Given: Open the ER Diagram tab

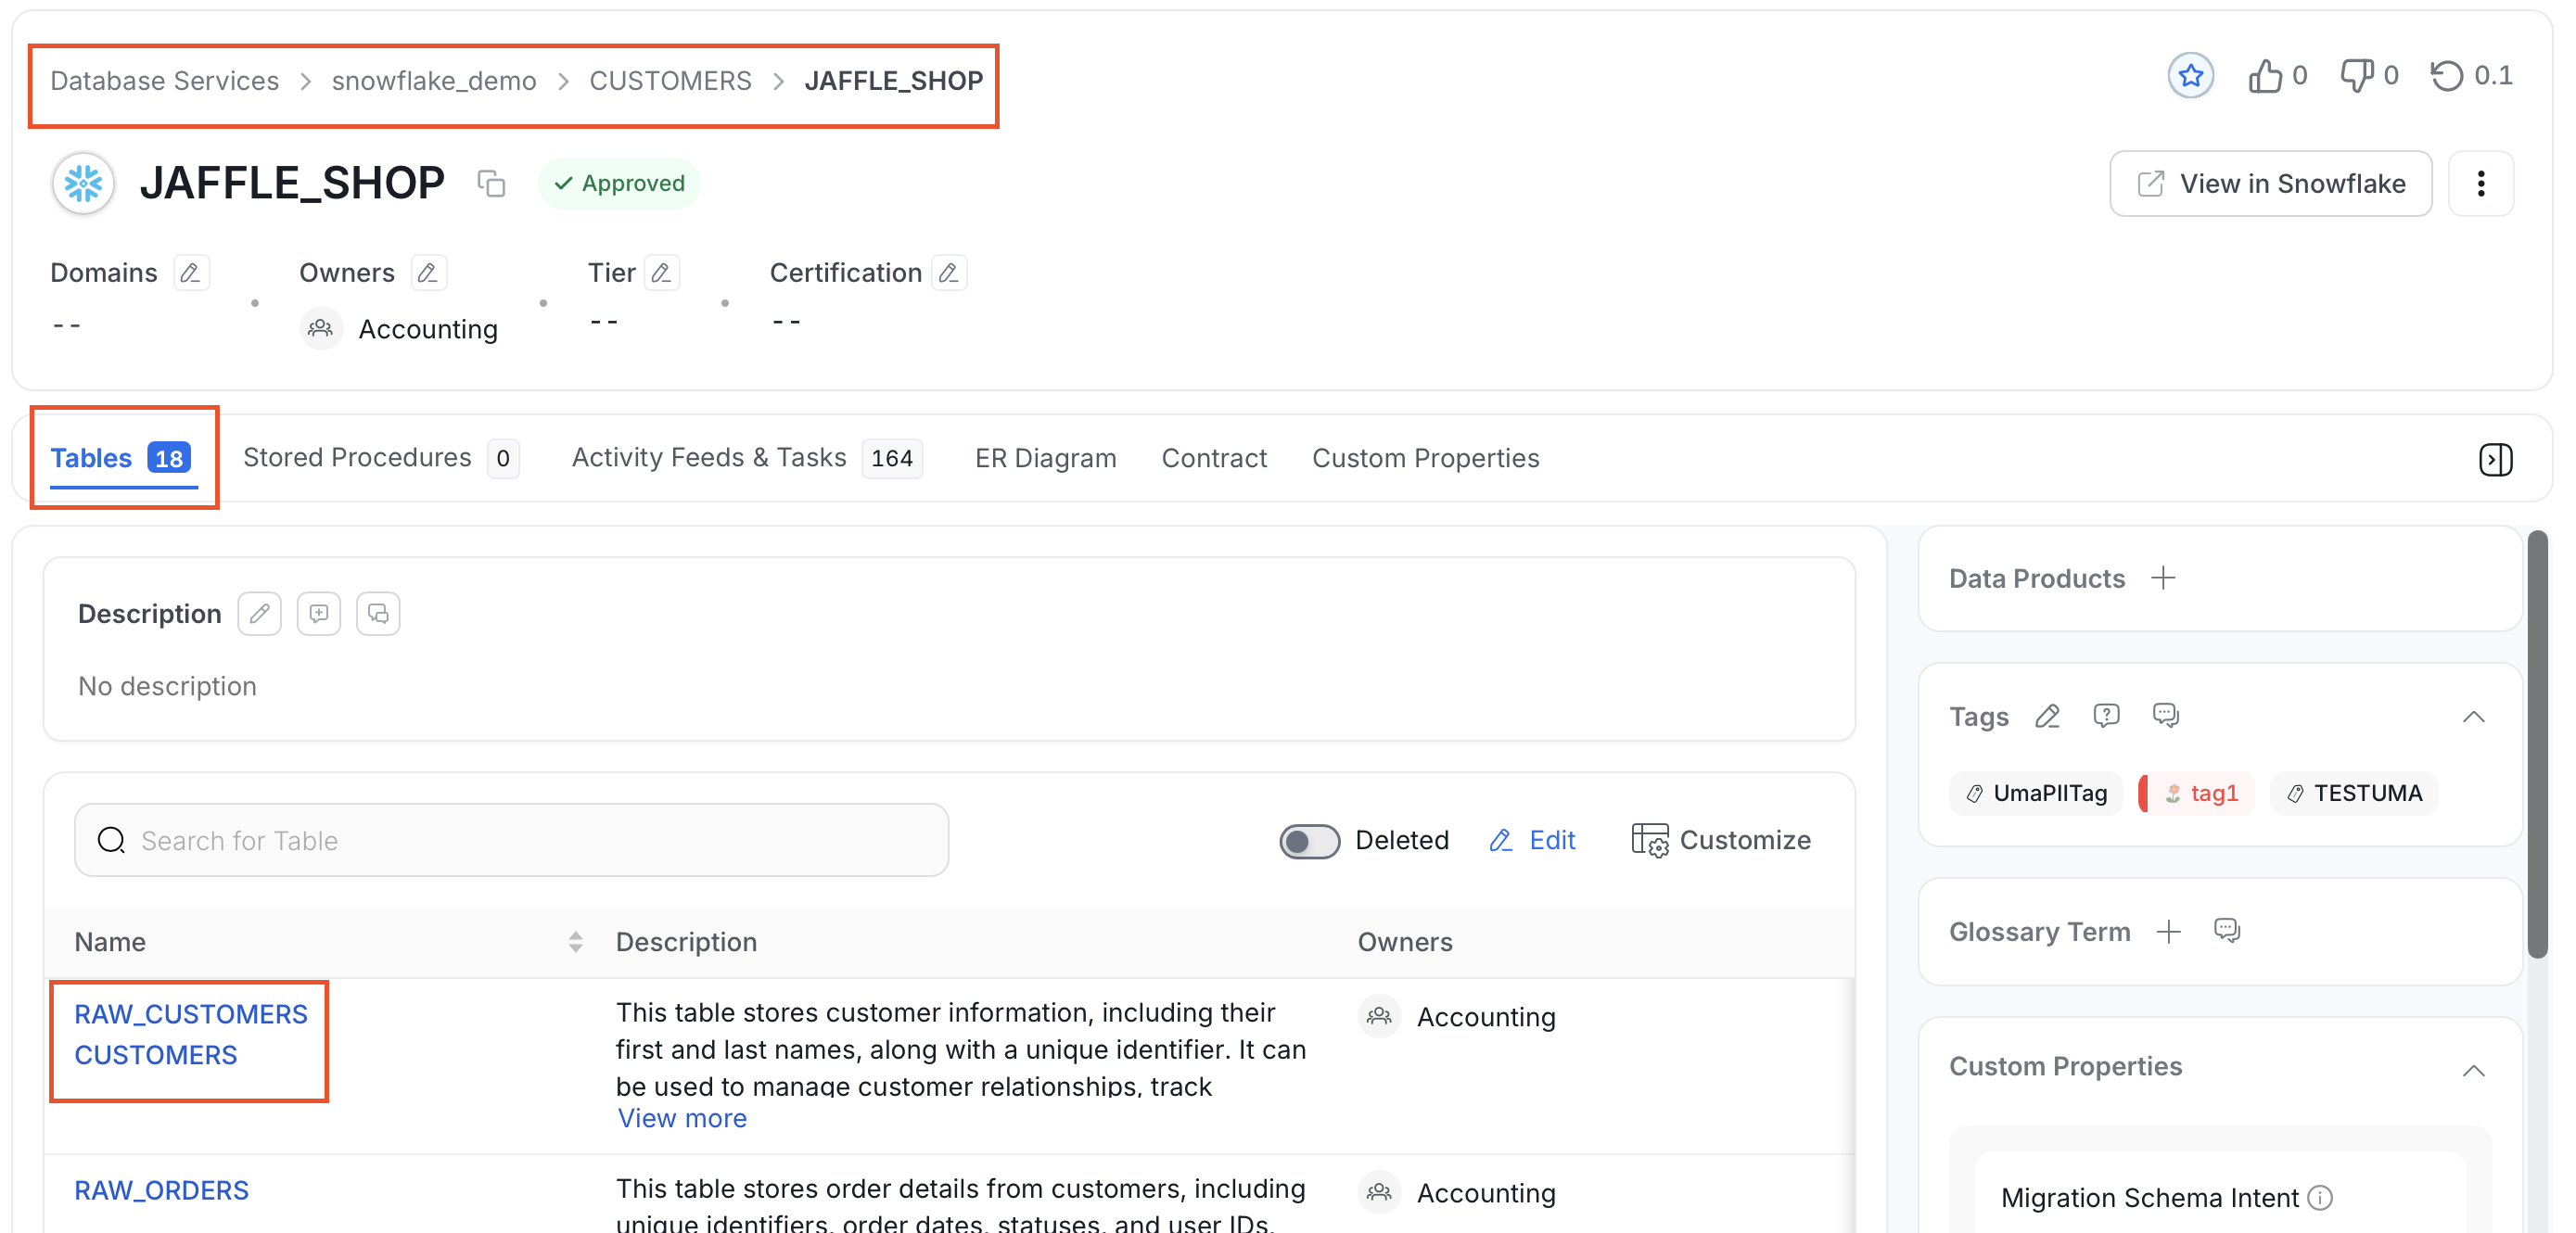Looking at the screenshot, I should pyautogui.click(x=1045, y=458).
